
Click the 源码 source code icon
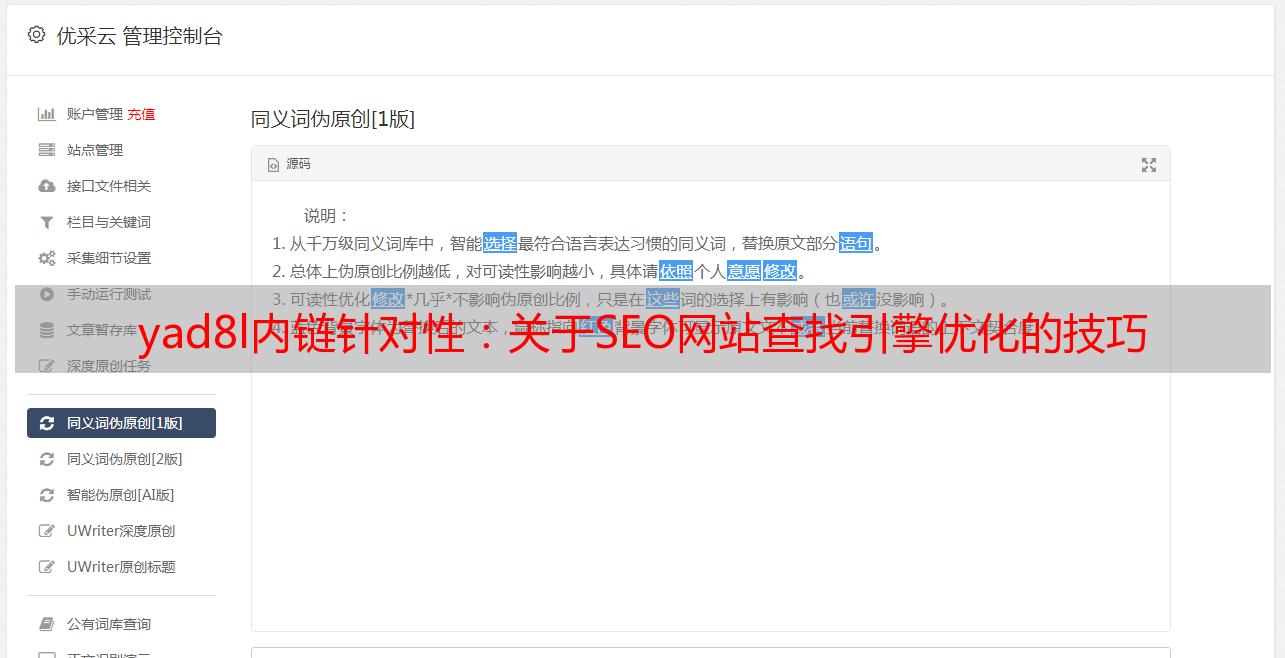pyautogui.click(x=273, y=165)
